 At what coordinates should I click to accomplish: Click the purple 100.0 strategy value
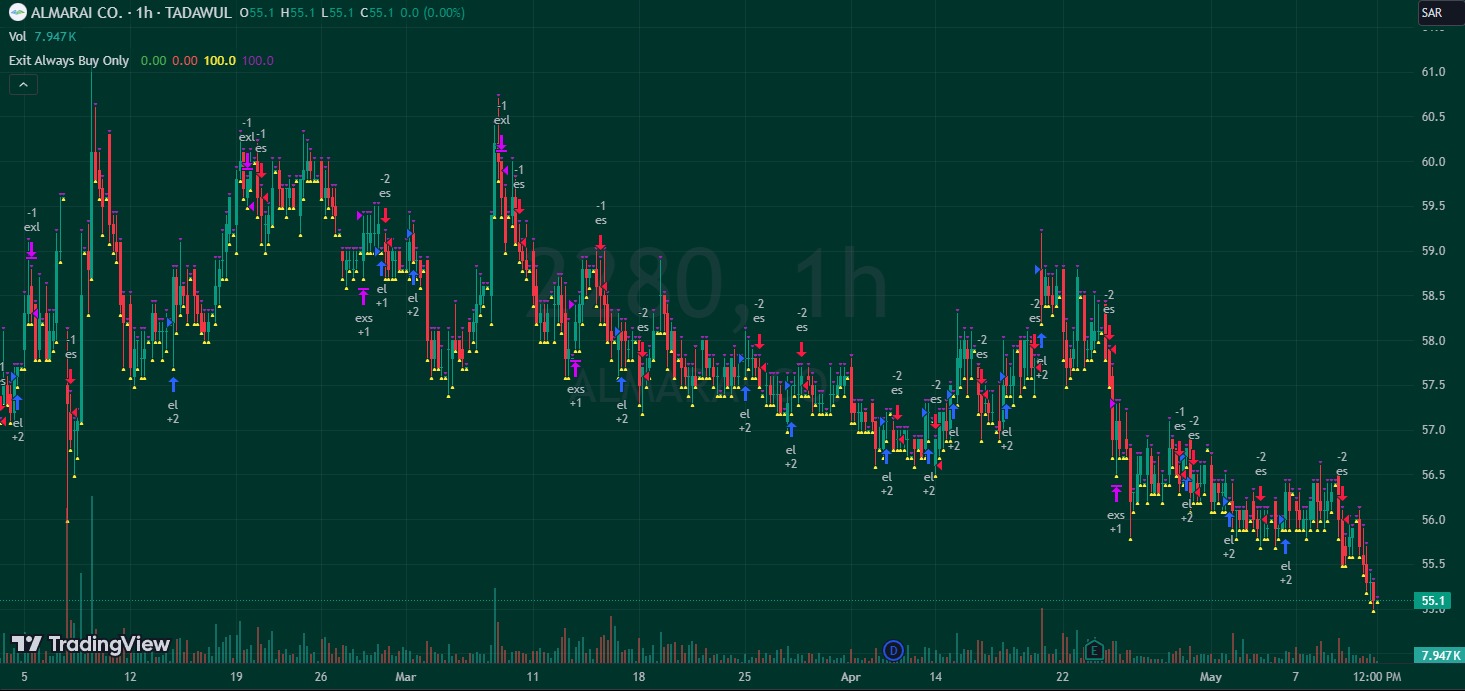point(257,60)
